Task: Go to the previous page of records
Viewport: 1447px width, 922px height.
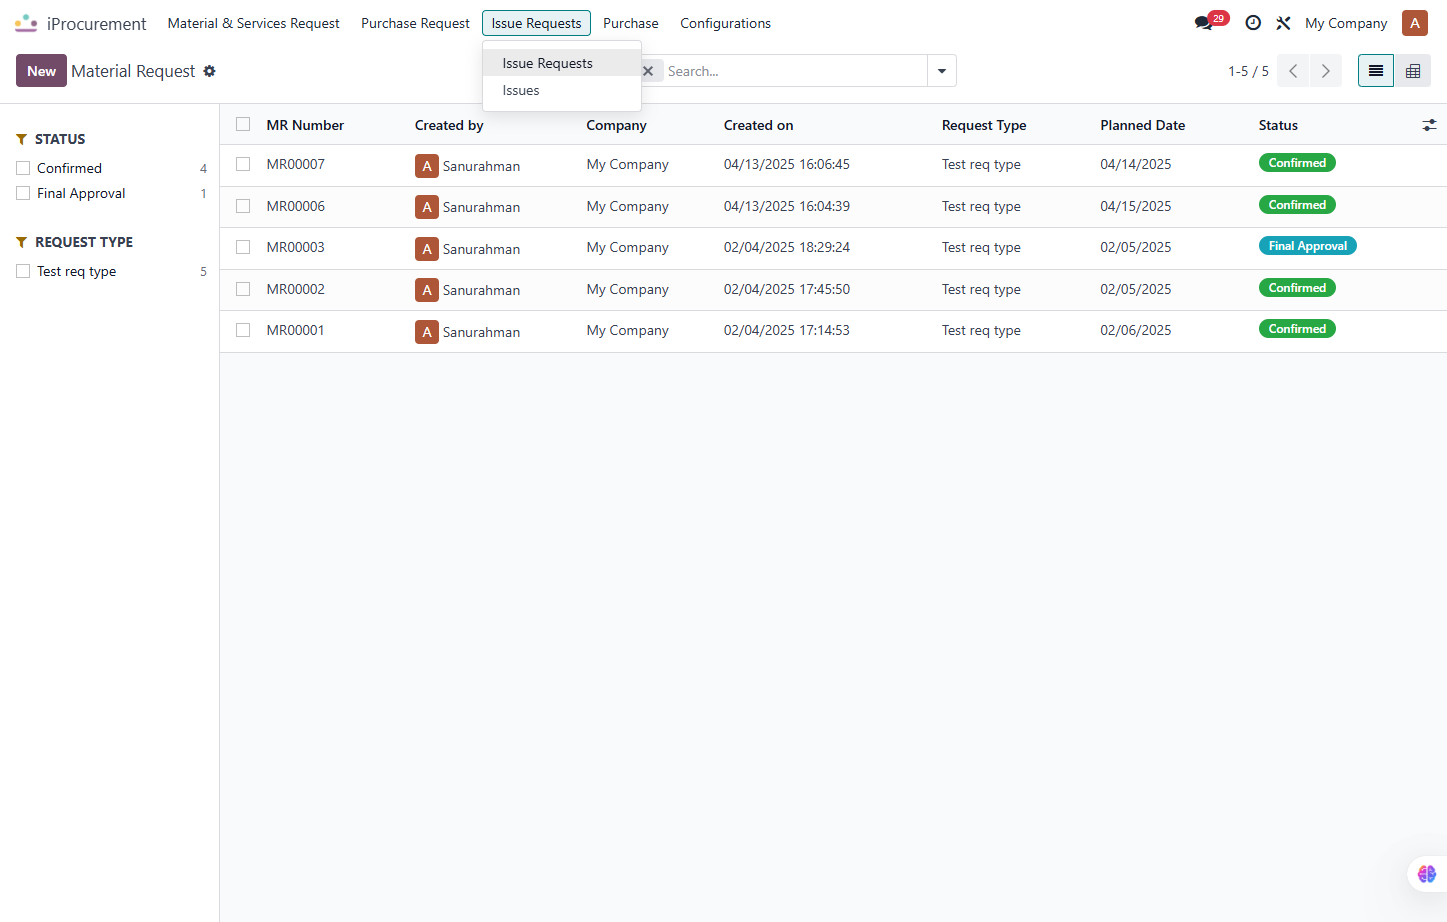Action: pos(1293,71)
